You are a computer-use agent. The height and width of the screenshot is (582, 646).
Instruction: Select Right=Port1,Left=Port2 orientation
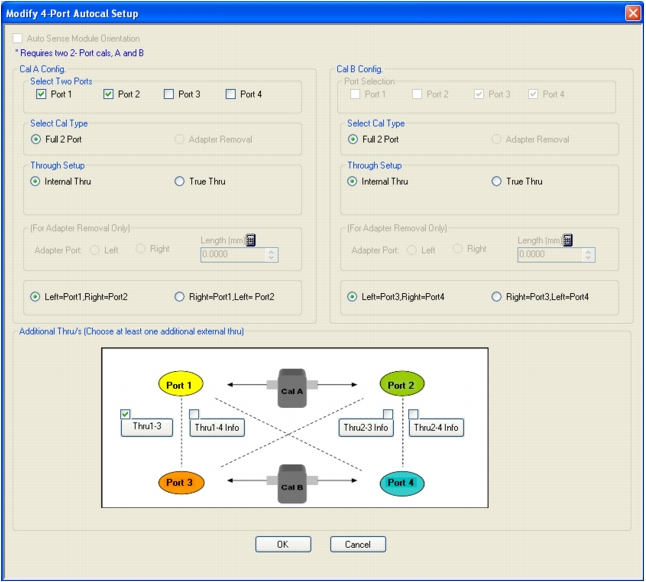click(179, 297)
